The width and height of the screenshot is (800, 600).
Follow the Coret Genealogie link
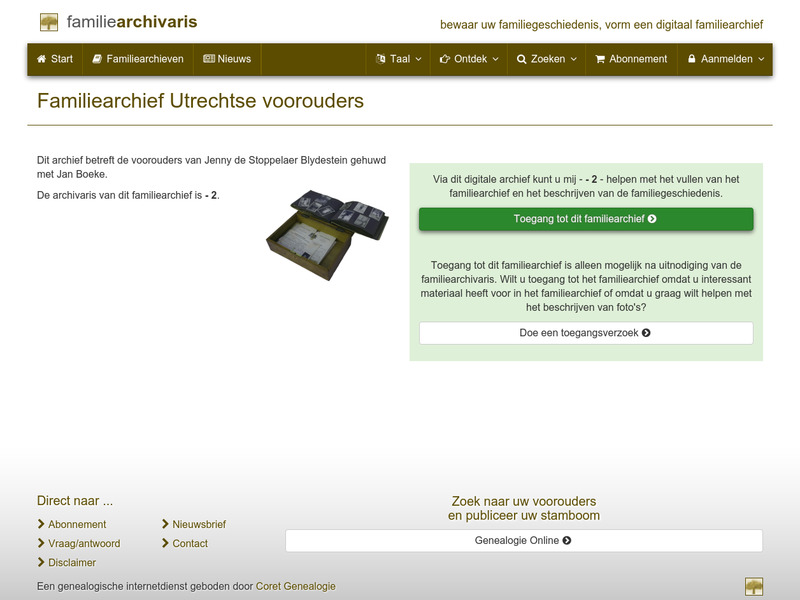point(296,585)
